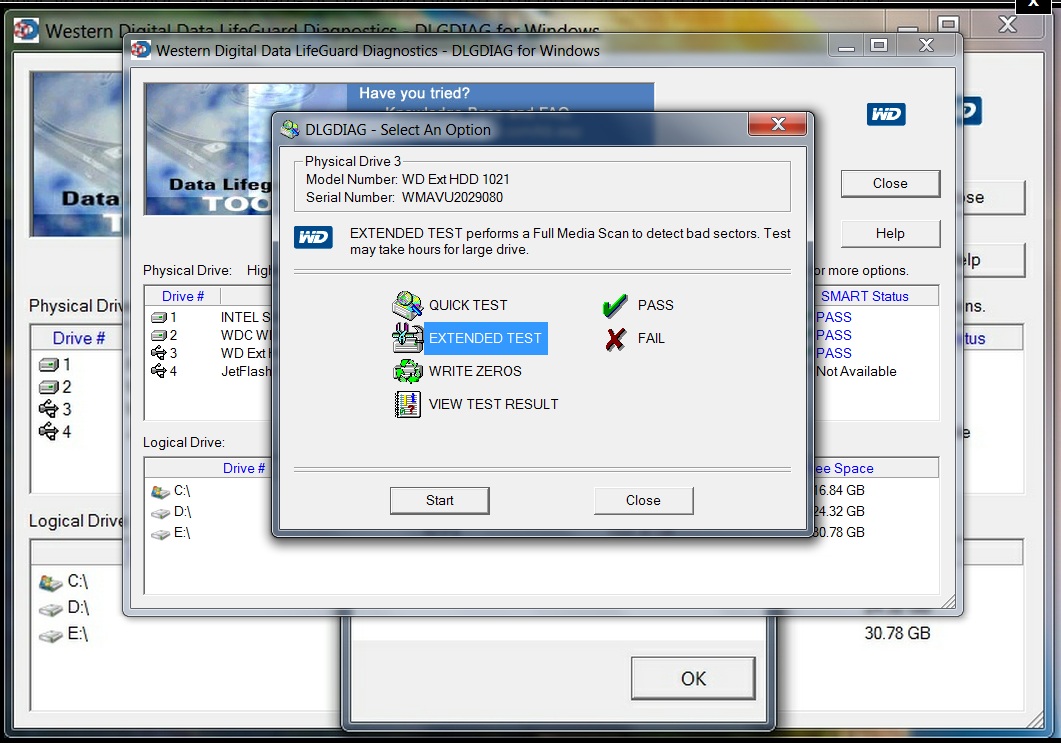Close the DLGDIAG dialog with red X

pos(777,124)
